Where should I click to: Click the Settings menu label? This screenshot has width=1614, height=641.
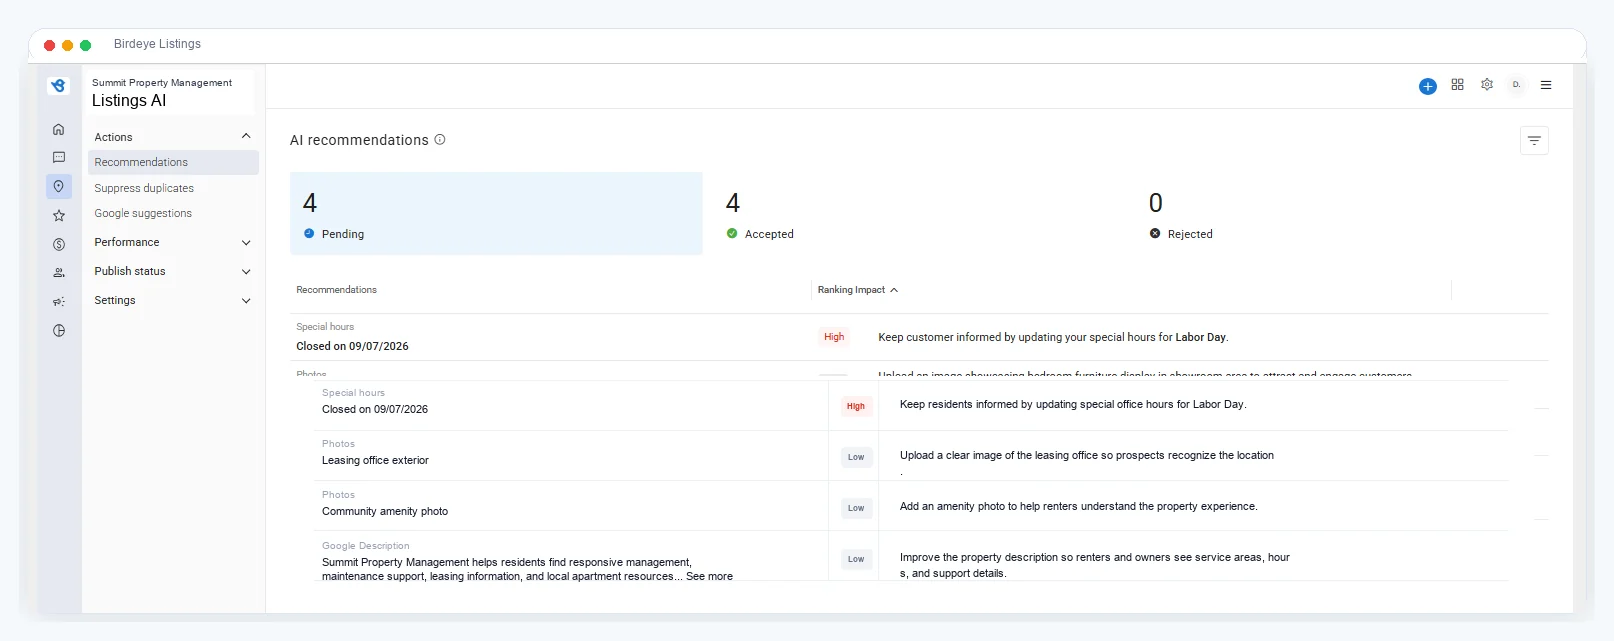point(115,300)
